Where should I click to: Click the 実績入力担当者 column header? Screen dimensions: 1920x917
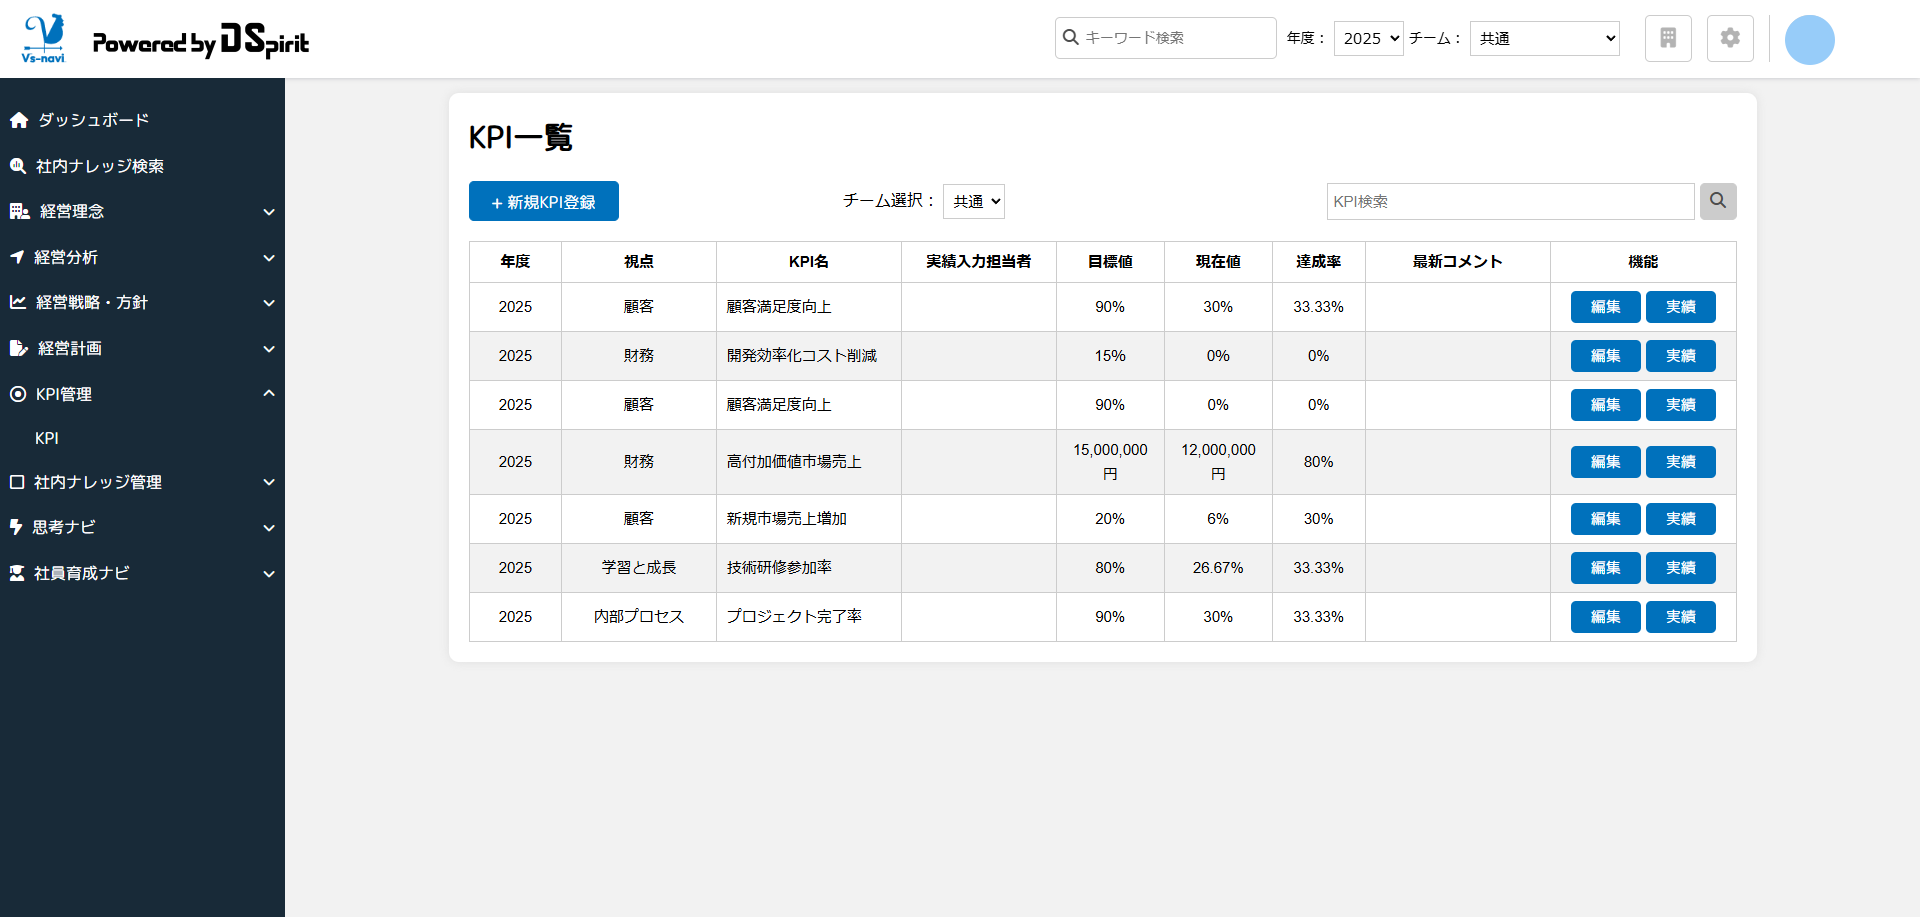coord(979,262)
